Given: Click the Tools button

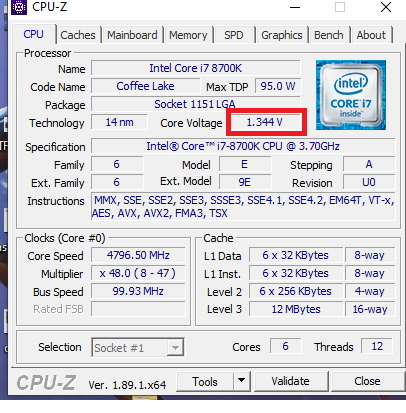Looking at the screenshot, I should tap(205, 381).
